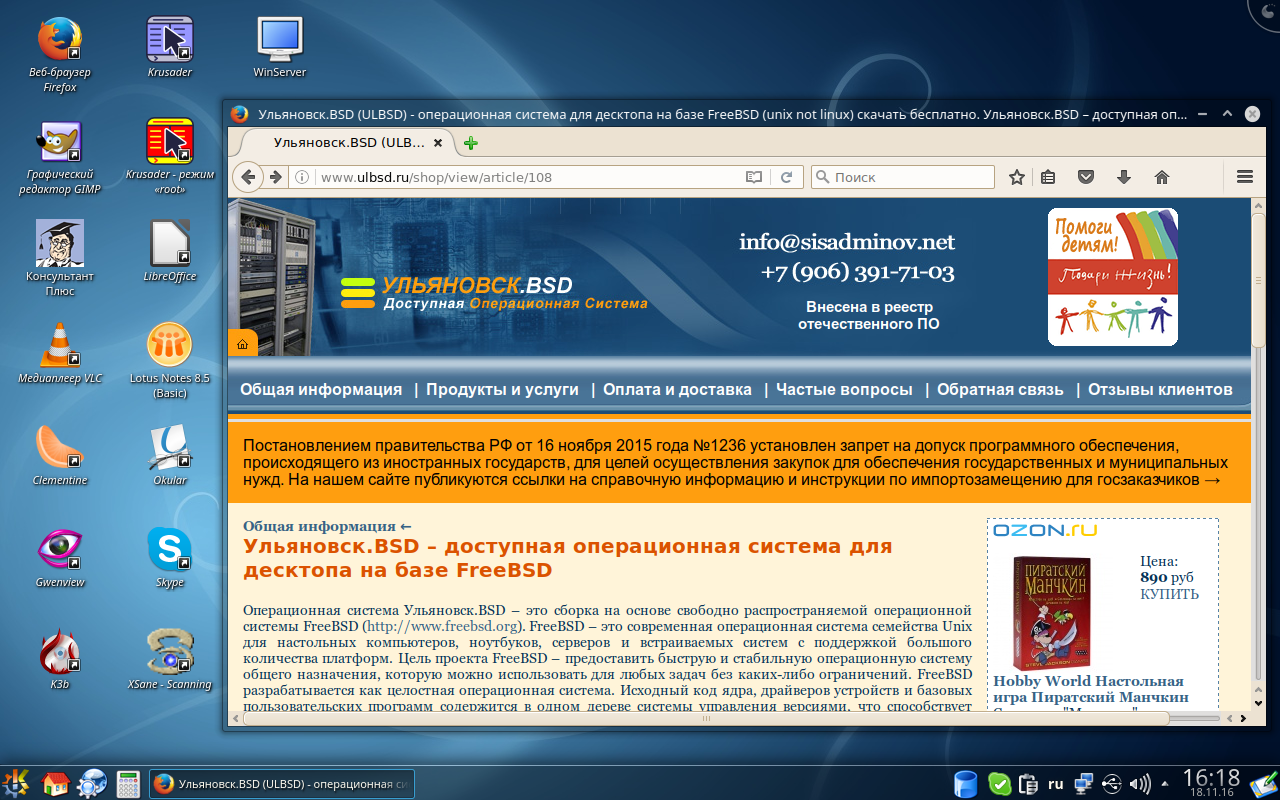Launch Firefox web browser desktop icon

60,54
